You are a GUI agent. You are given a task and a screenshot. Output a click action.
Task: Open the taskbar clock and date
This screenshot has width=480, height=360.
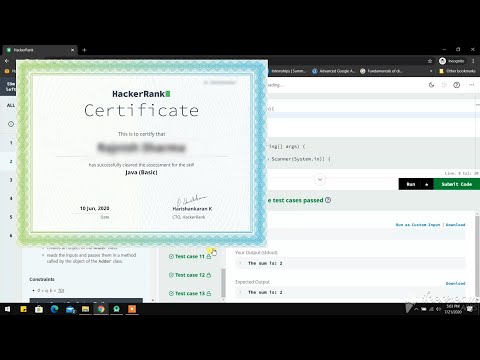453,309
